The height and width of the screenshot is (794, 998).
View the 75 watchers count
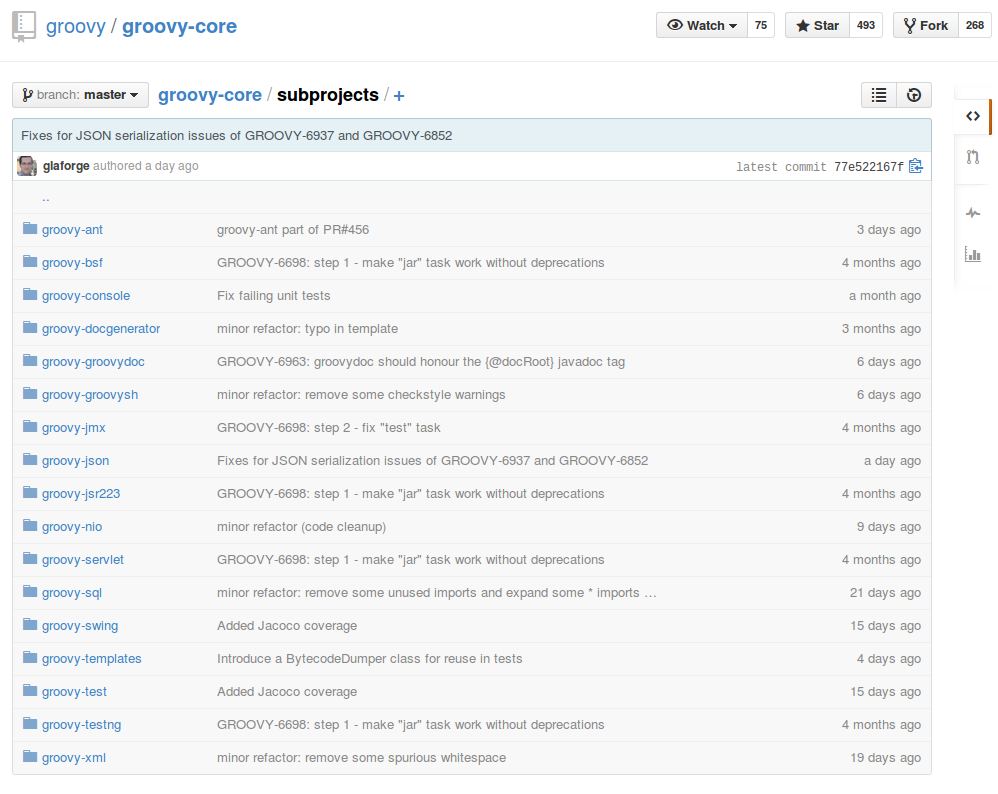pyautogui.click(x=761, y=25)
